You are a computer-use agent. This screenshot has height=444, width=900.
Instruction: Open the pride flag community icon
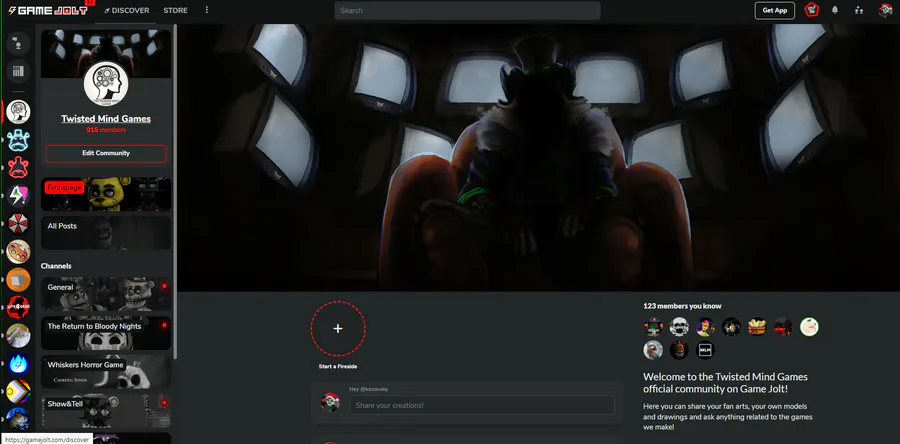[18, 392]
